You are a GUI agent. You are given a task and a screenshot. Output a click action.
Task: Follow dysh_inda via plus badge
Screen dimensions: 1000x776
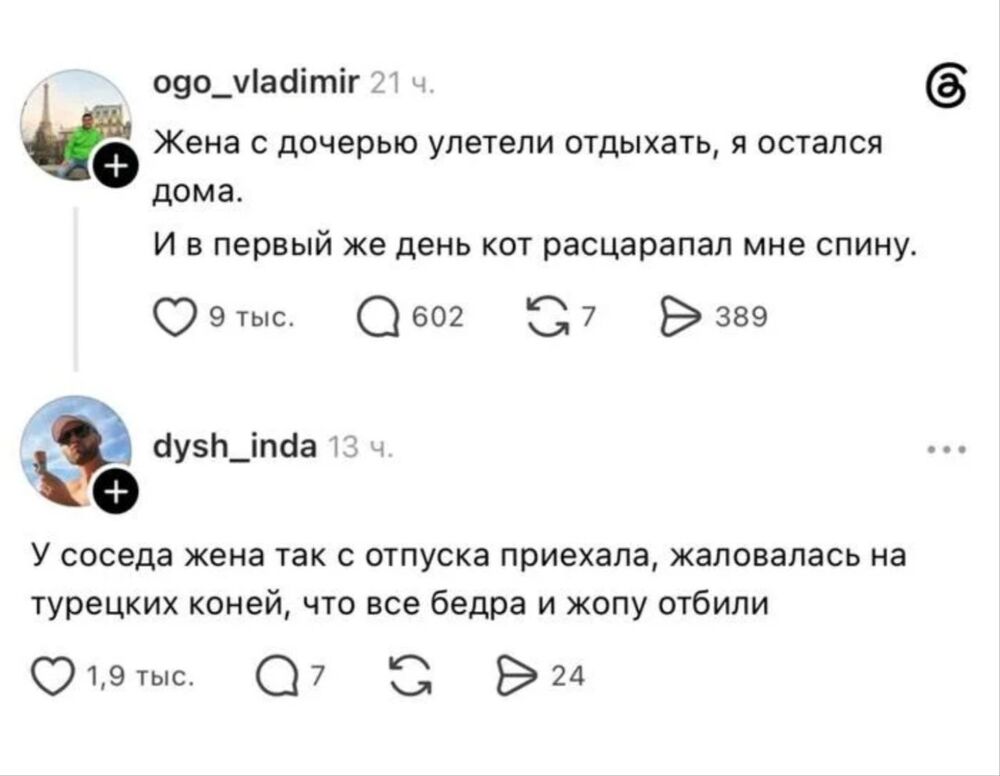coord(115,492)
